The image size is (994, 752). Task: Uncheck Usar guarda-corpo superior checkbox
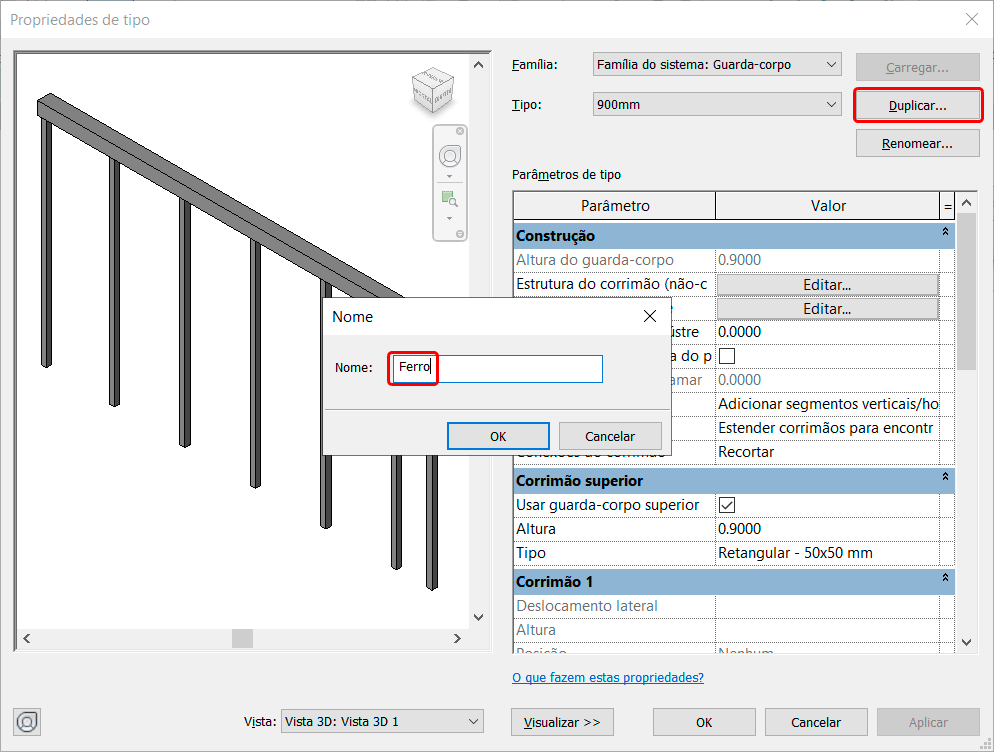click(727, 505)
